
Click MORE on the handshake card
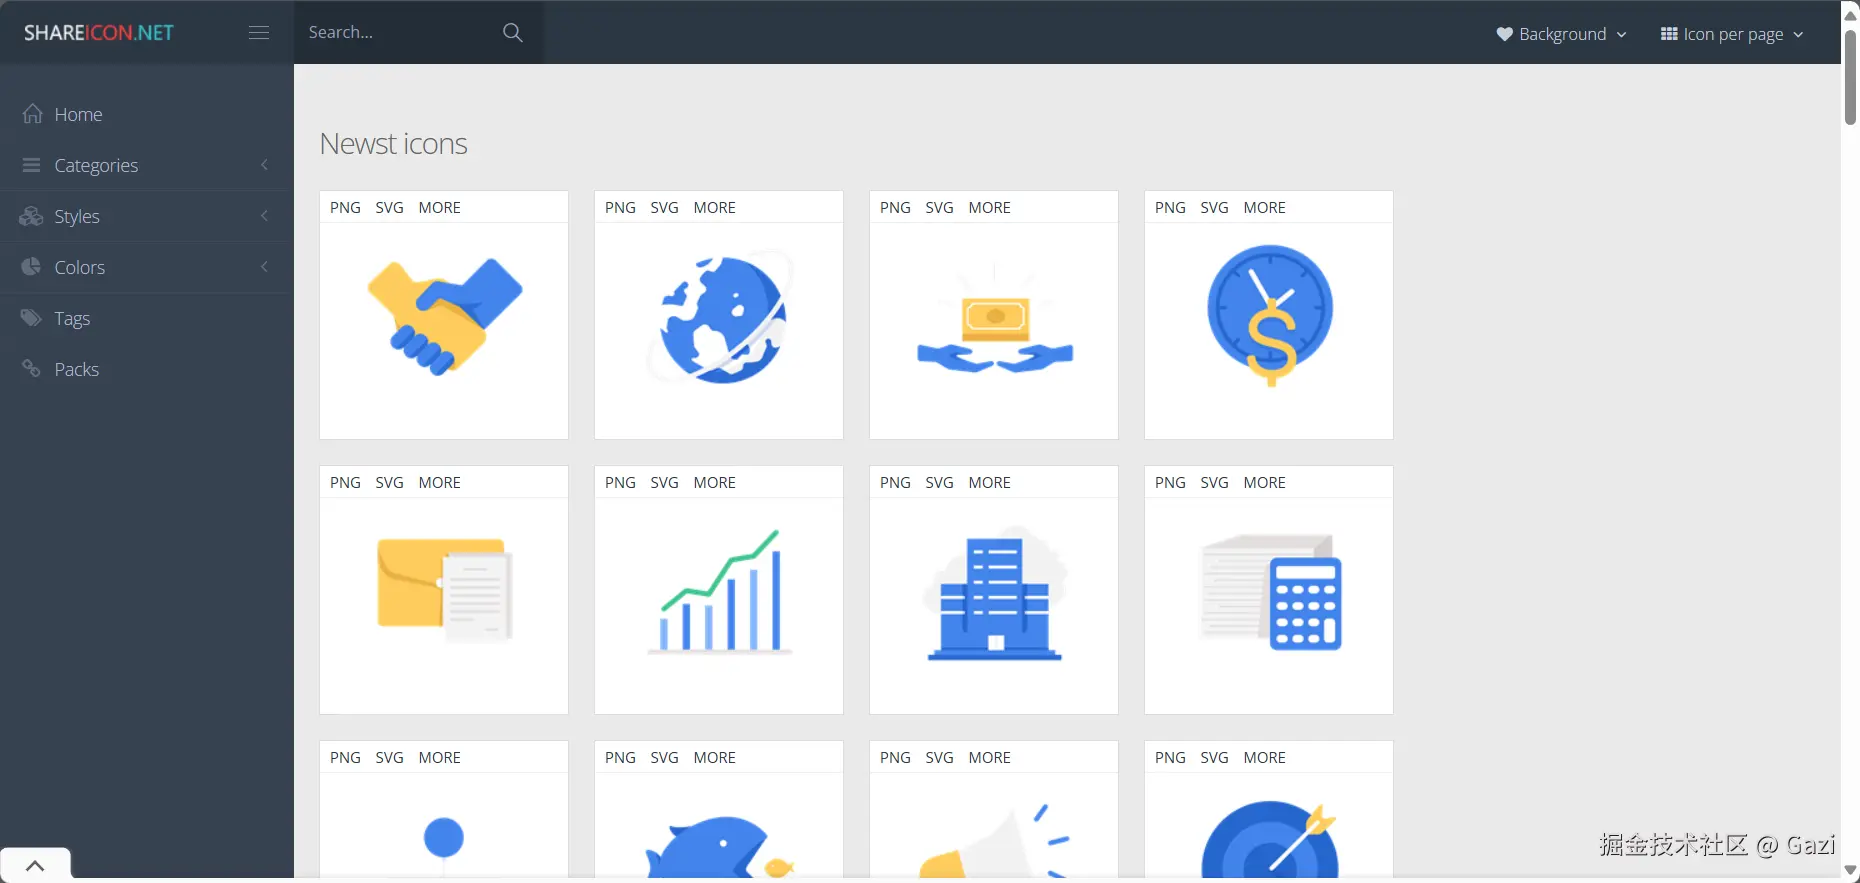click(x=439, y=207)
